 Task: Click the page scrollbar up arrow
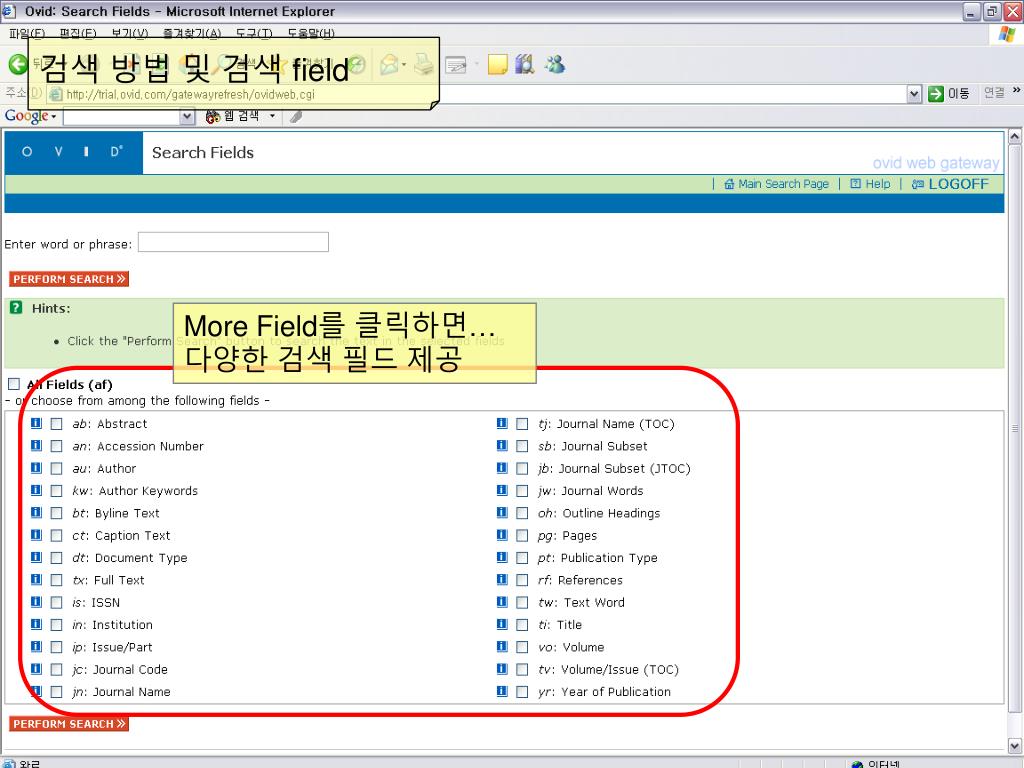point(1015,136)
